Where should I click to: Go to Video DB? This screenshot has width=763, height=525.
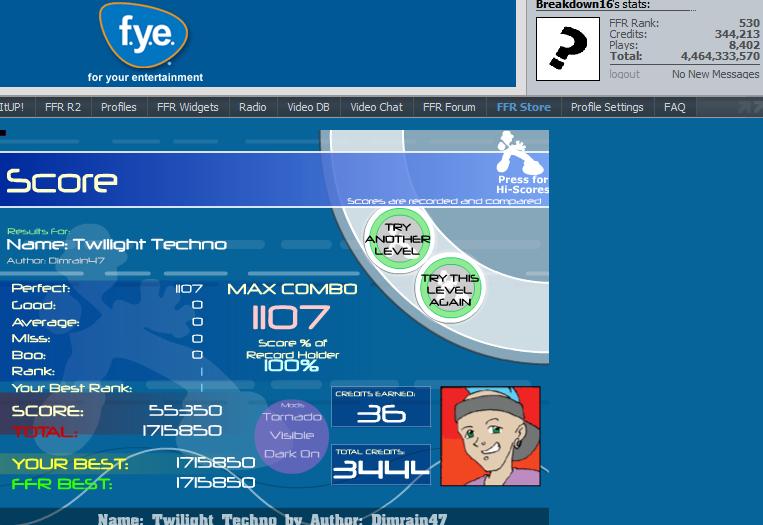(x=309, y=107)
